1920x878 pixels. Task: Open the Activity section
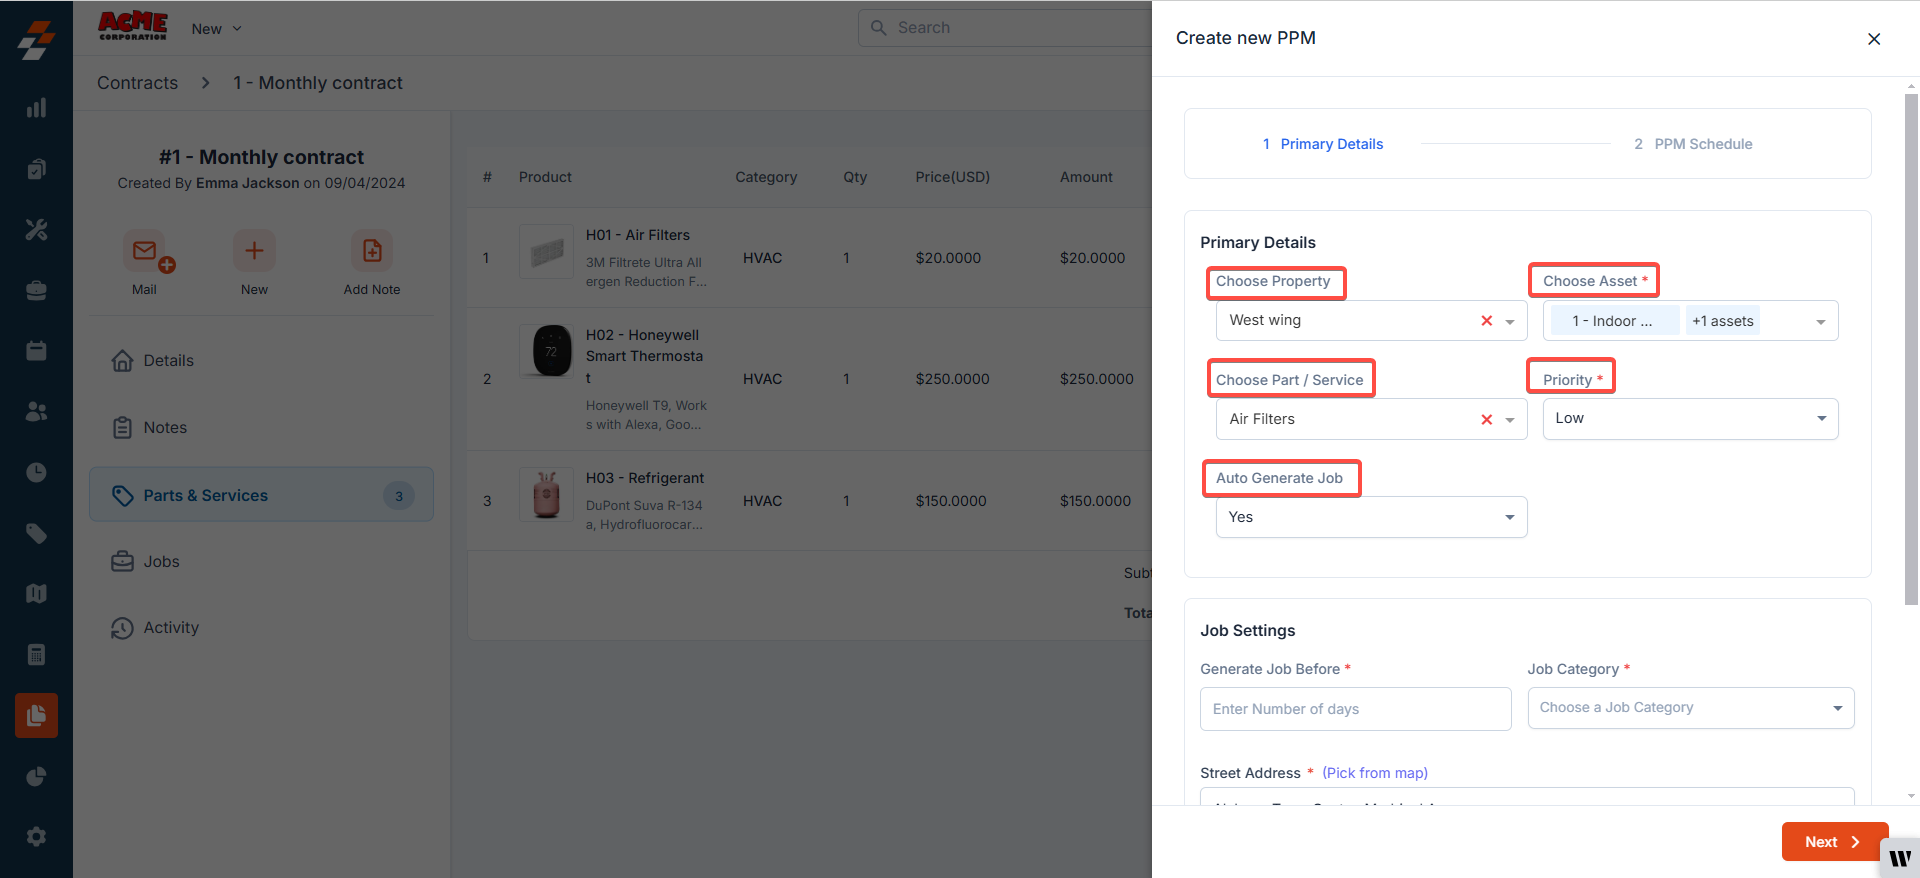(170, 628)
